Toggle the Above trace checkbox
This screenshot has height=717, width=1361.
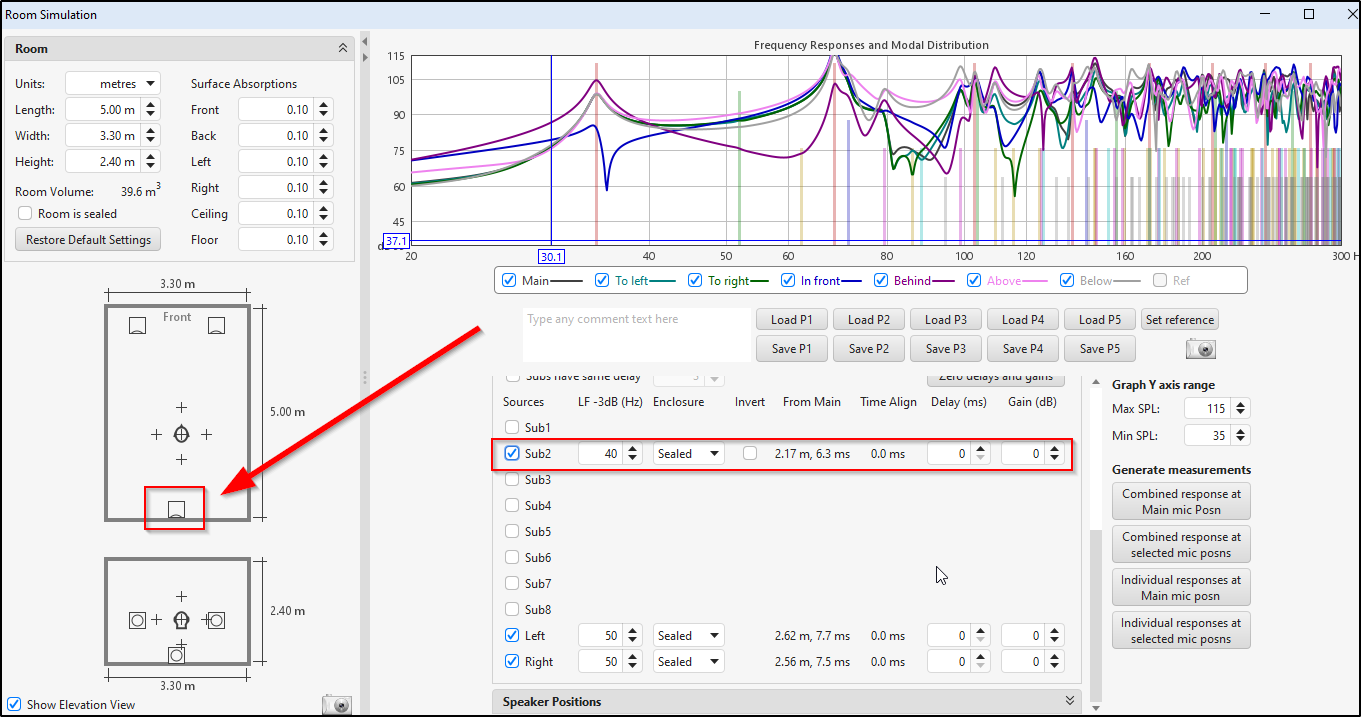pos(975,281)
